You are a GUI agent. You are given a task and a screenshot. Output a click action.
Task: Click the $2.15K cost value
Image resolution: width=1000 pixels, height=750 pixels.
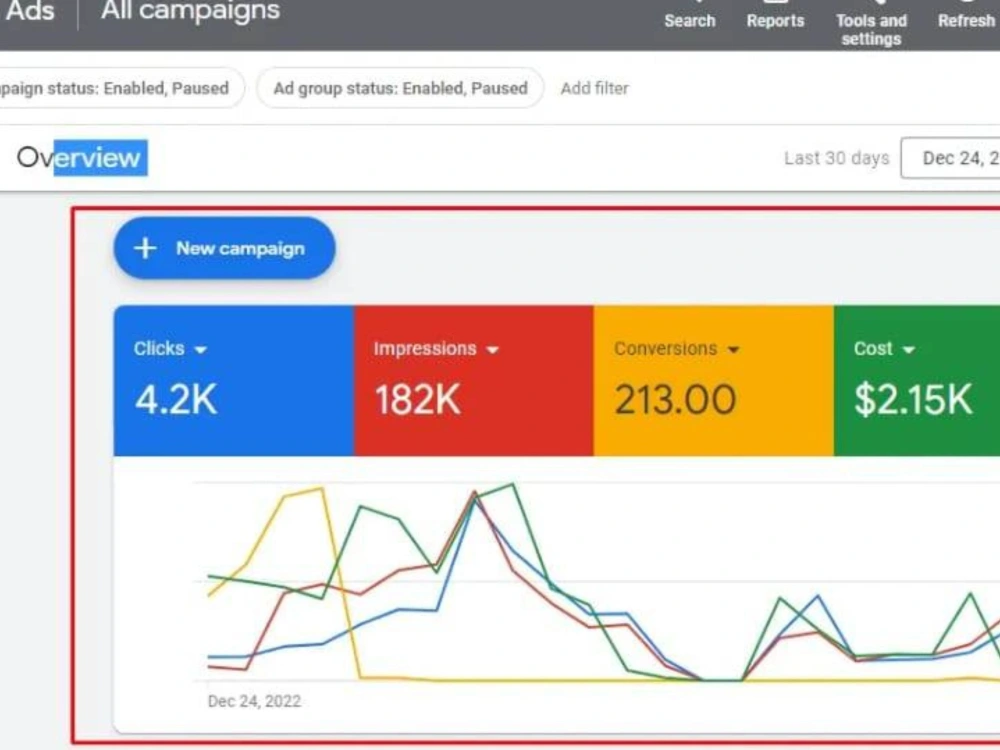[x=913, y=400]
